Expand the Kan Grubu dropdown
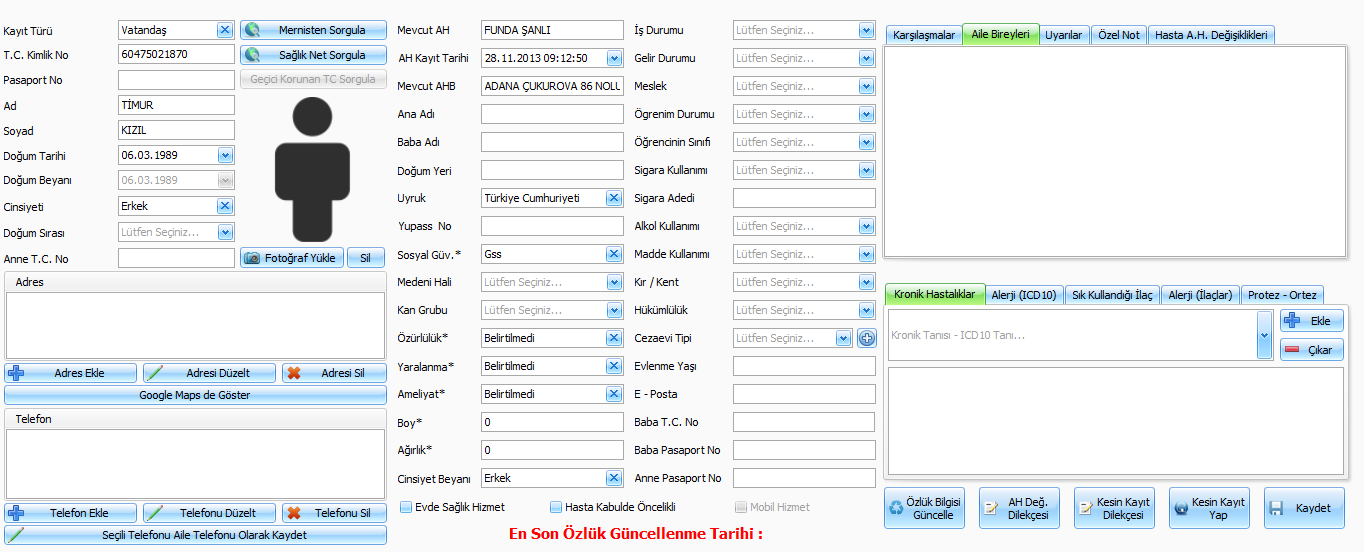 [x=613, y=310]
